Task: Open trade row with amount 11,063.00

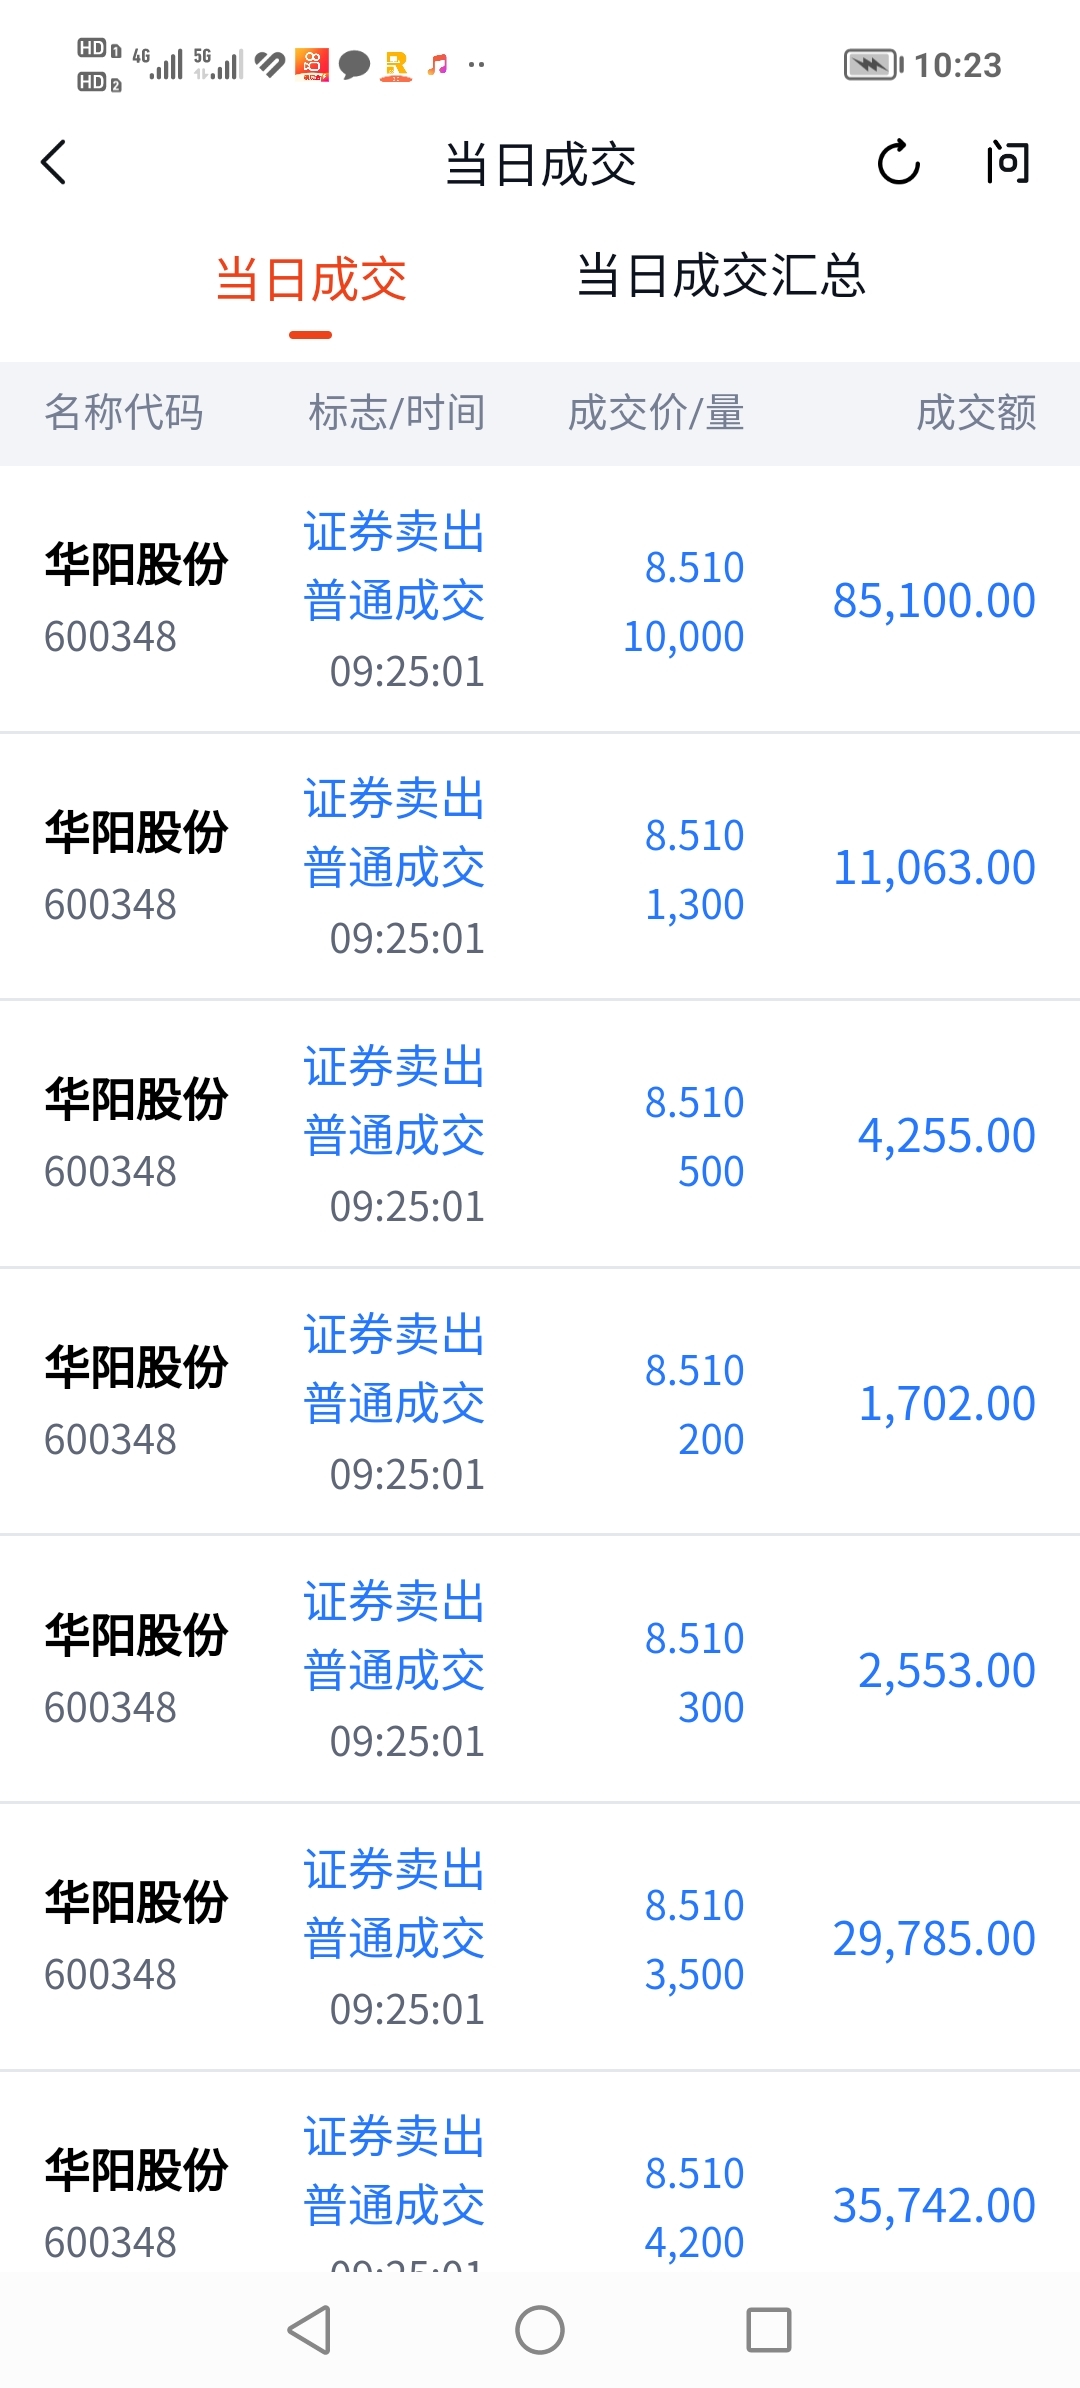Action: (540, 867)
